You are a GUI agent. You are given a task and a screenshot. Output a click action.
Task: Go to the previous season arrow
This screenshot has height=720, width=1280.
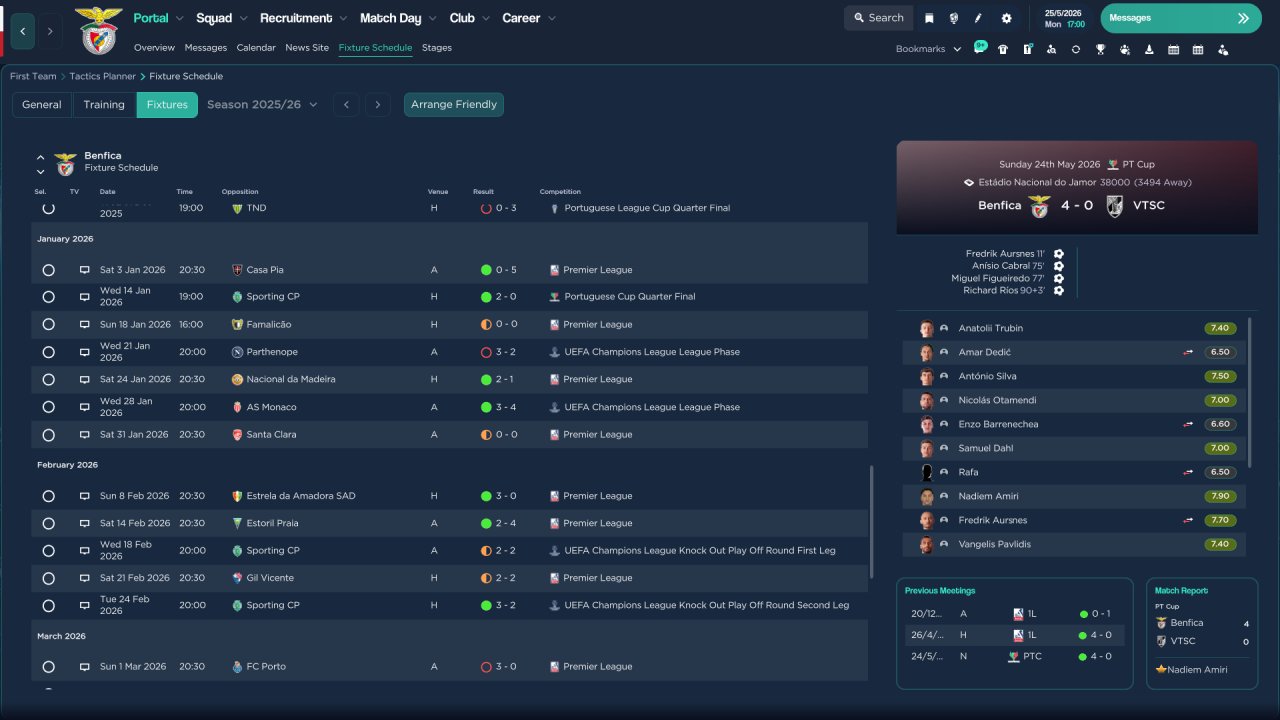[x=346, y=105]
